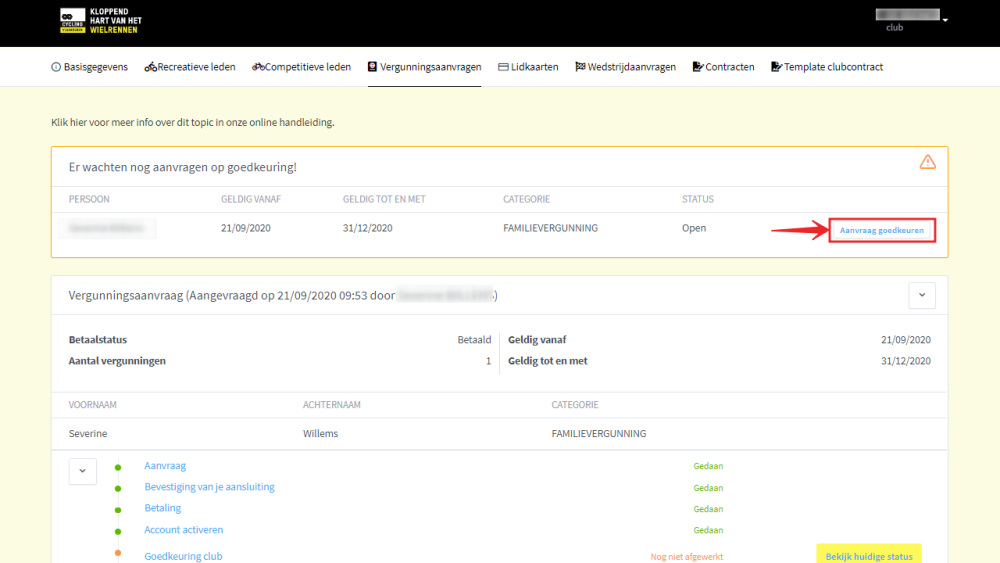Click the 'Open' status cell
Image resolution: width=1000 pixels, height=563 pixels.
(694, 228)
